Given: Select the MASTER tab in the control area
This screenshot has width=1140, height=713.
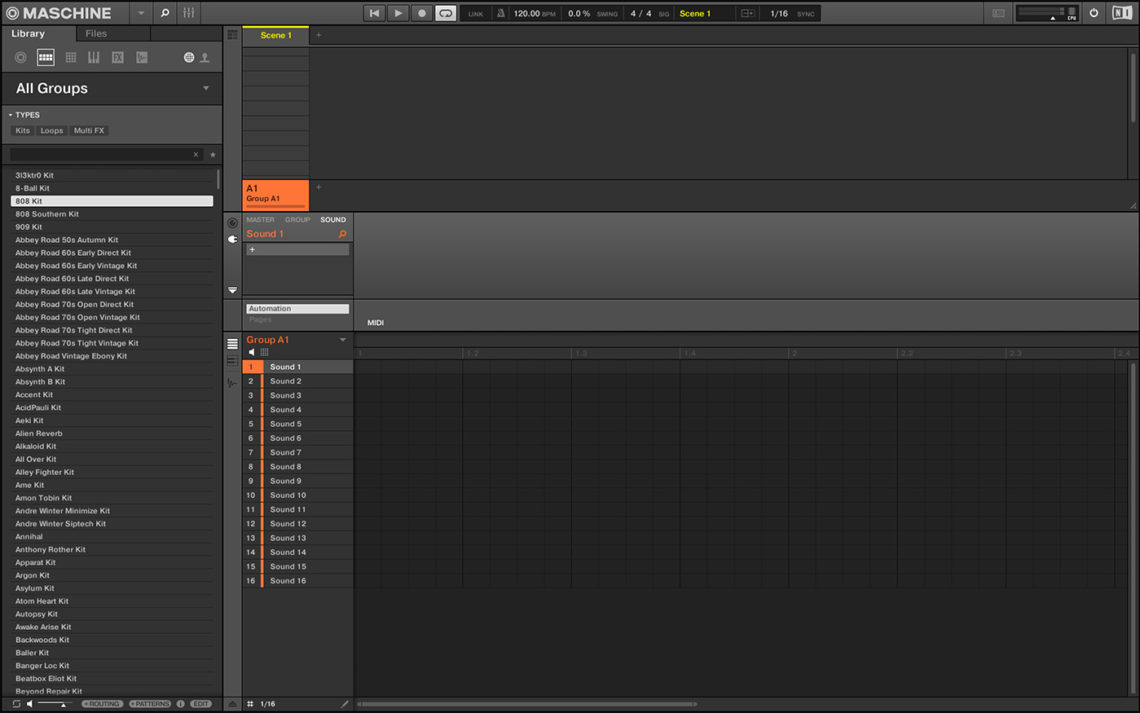Looking at the screenshot, I should point(260,219).
